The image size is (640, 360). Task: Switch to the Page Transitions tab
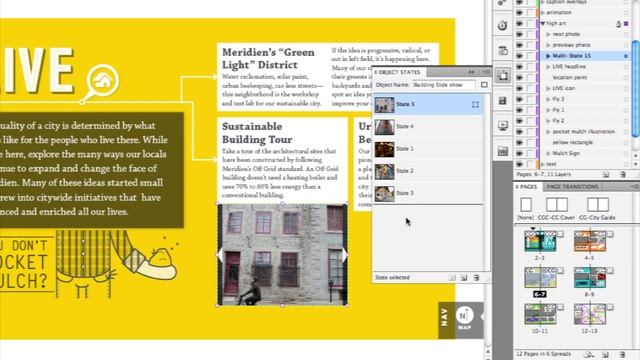point(572,187)
